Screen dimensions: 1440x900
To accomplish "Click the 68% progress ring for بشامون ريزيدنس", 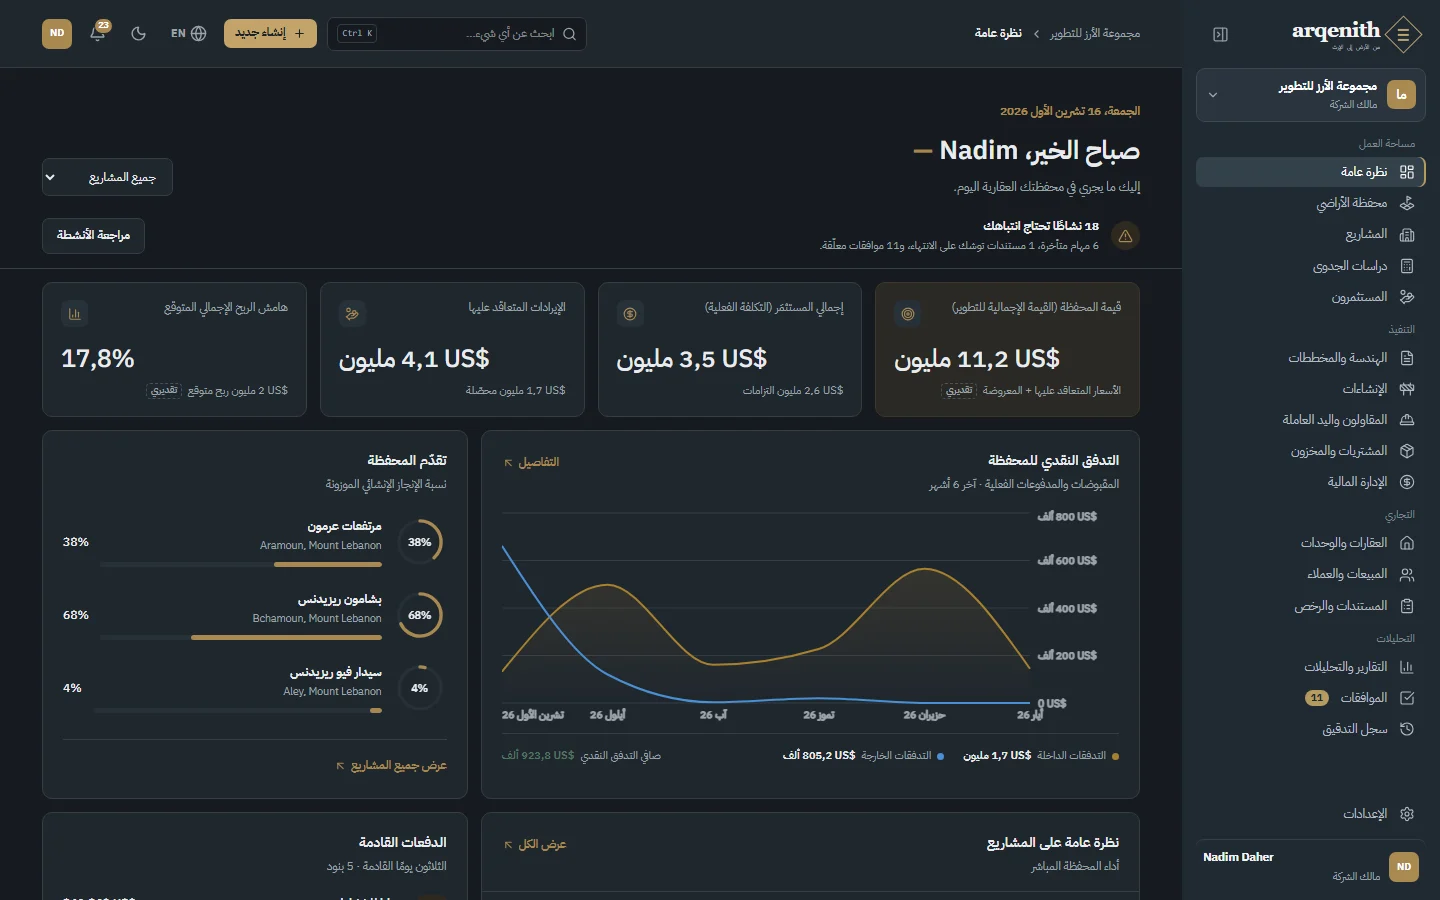I will (420, 615).
